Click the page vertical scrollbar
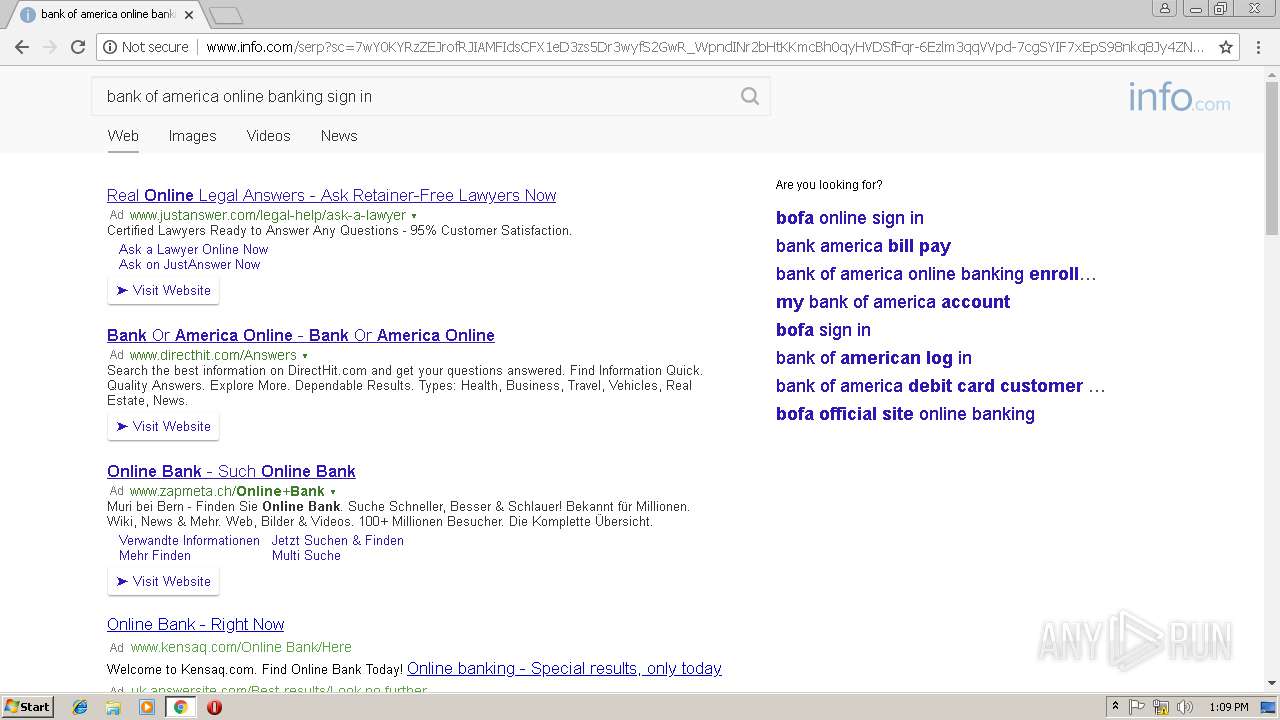 (x=1272, y=158)
